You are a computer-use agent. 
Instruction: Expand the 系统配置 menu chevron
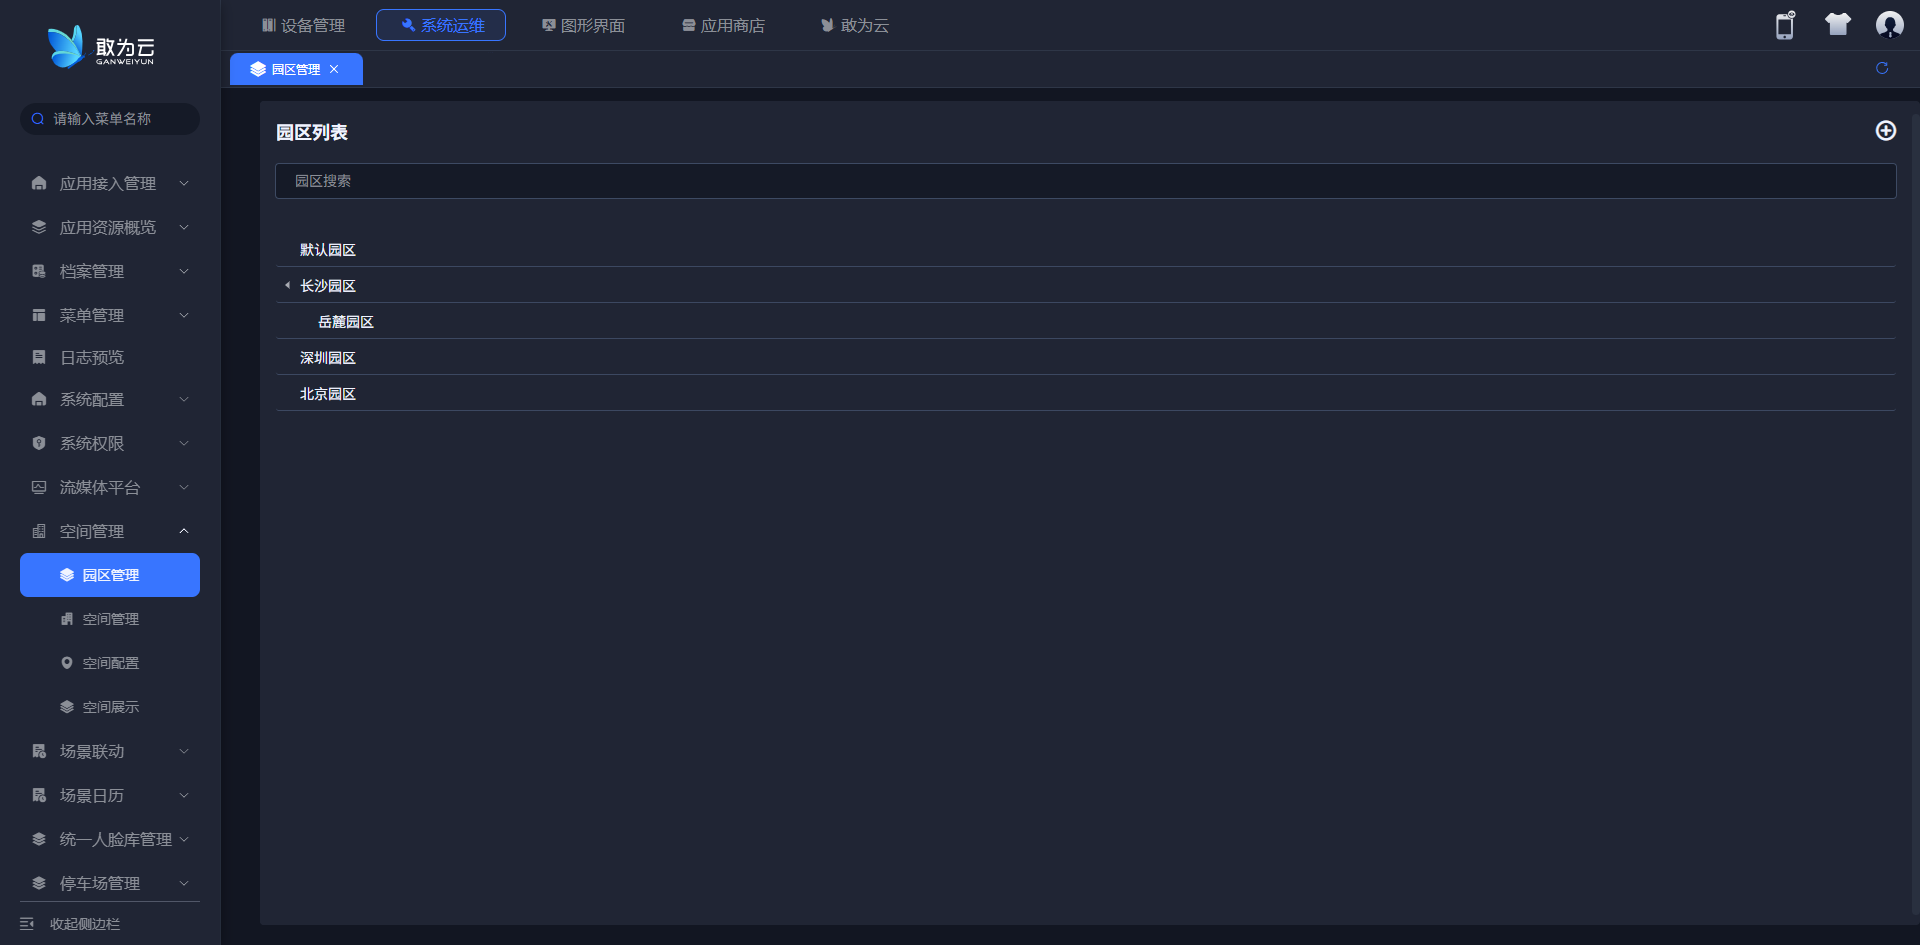[184, 399]
